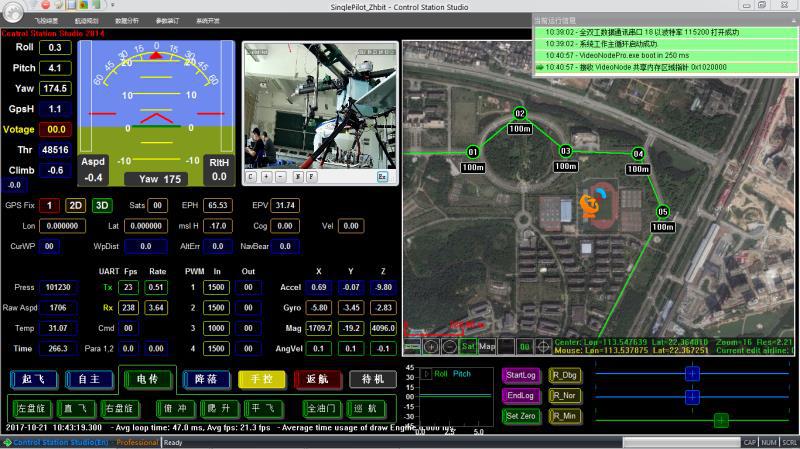Screen dimensions: 800x449
Task: Click the 平飞 level flight button
Action: click(264, 408)
